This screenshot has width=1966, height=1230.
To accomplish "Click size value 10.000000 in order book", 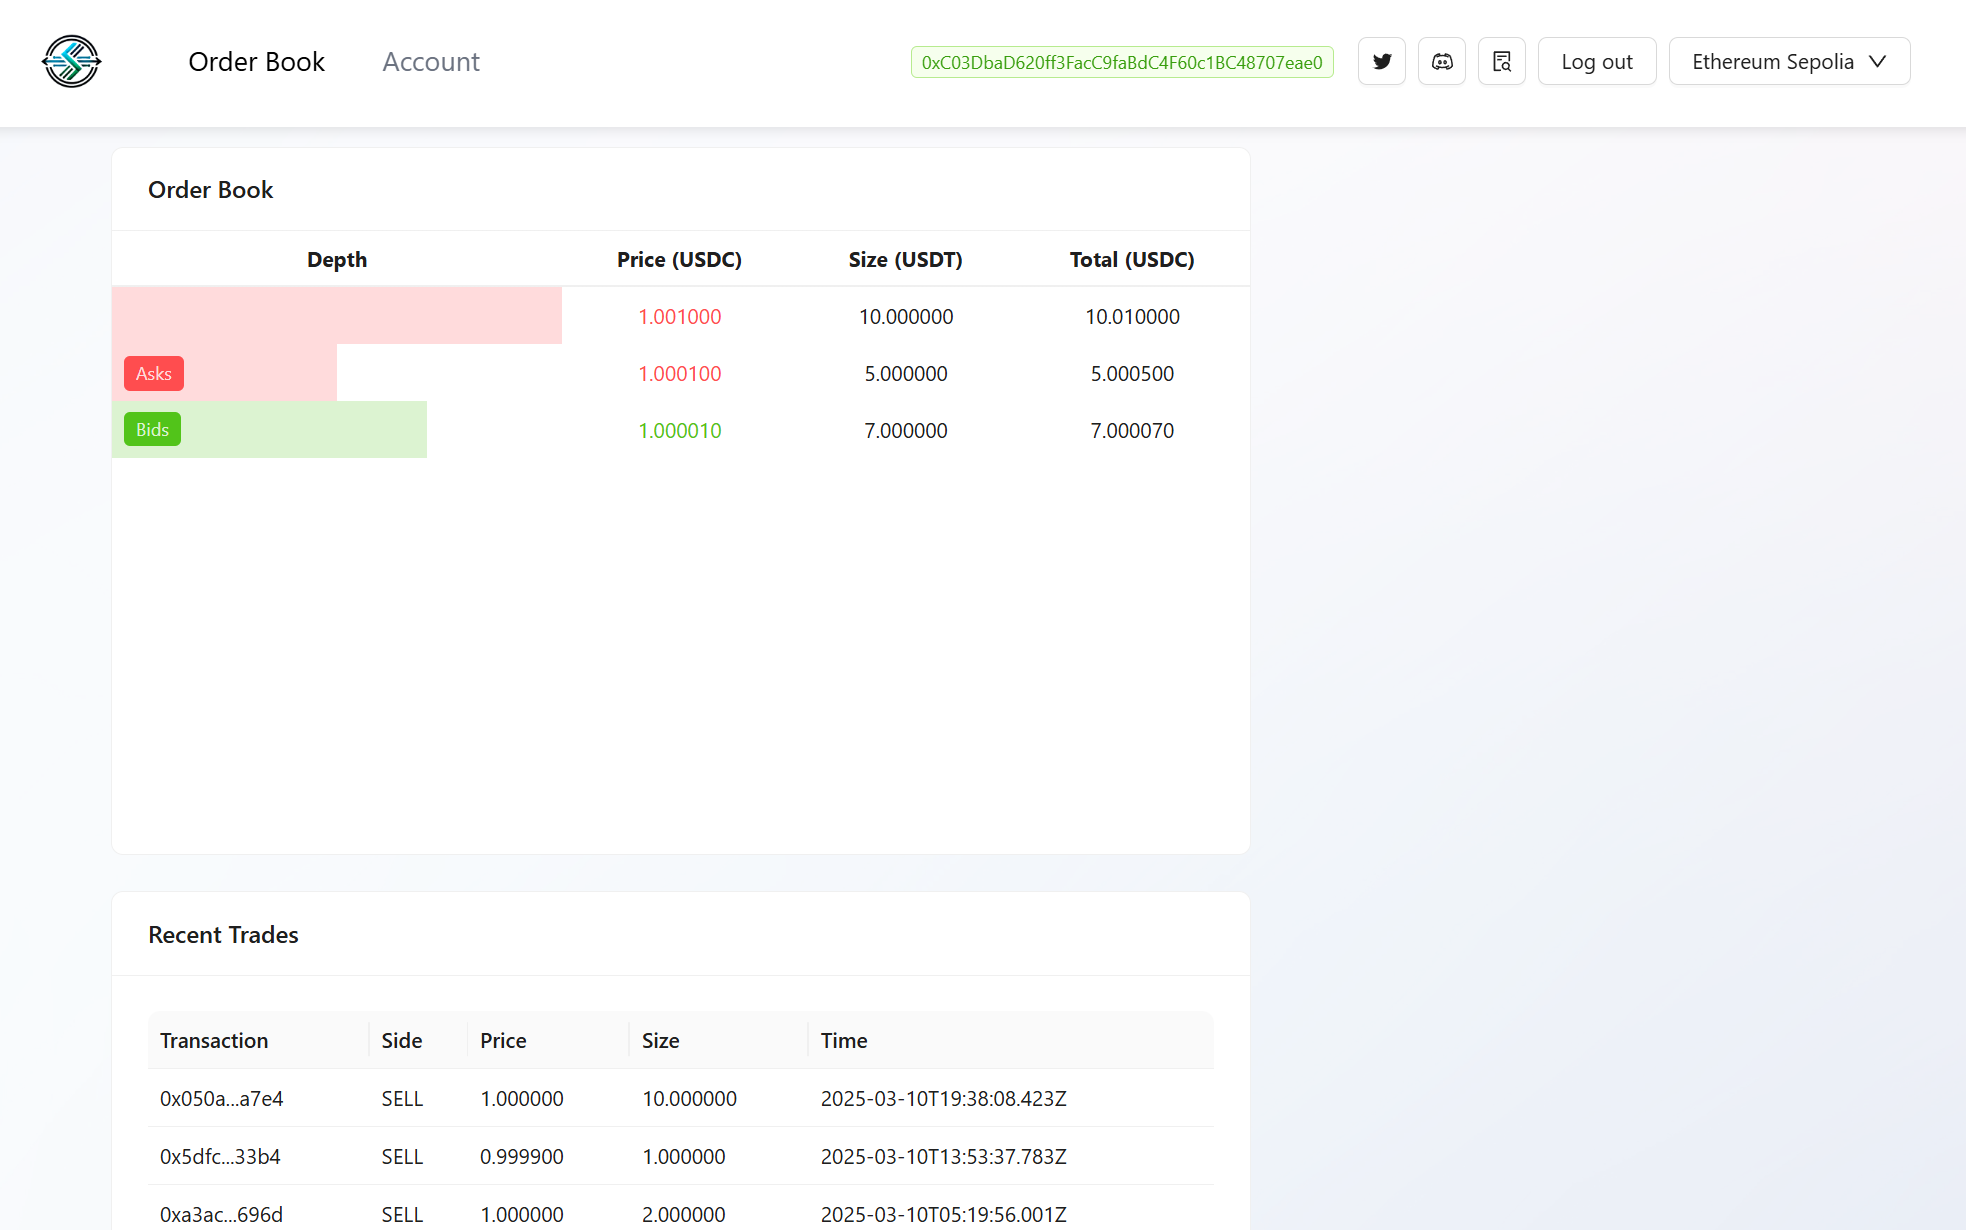I will point(906,317).
